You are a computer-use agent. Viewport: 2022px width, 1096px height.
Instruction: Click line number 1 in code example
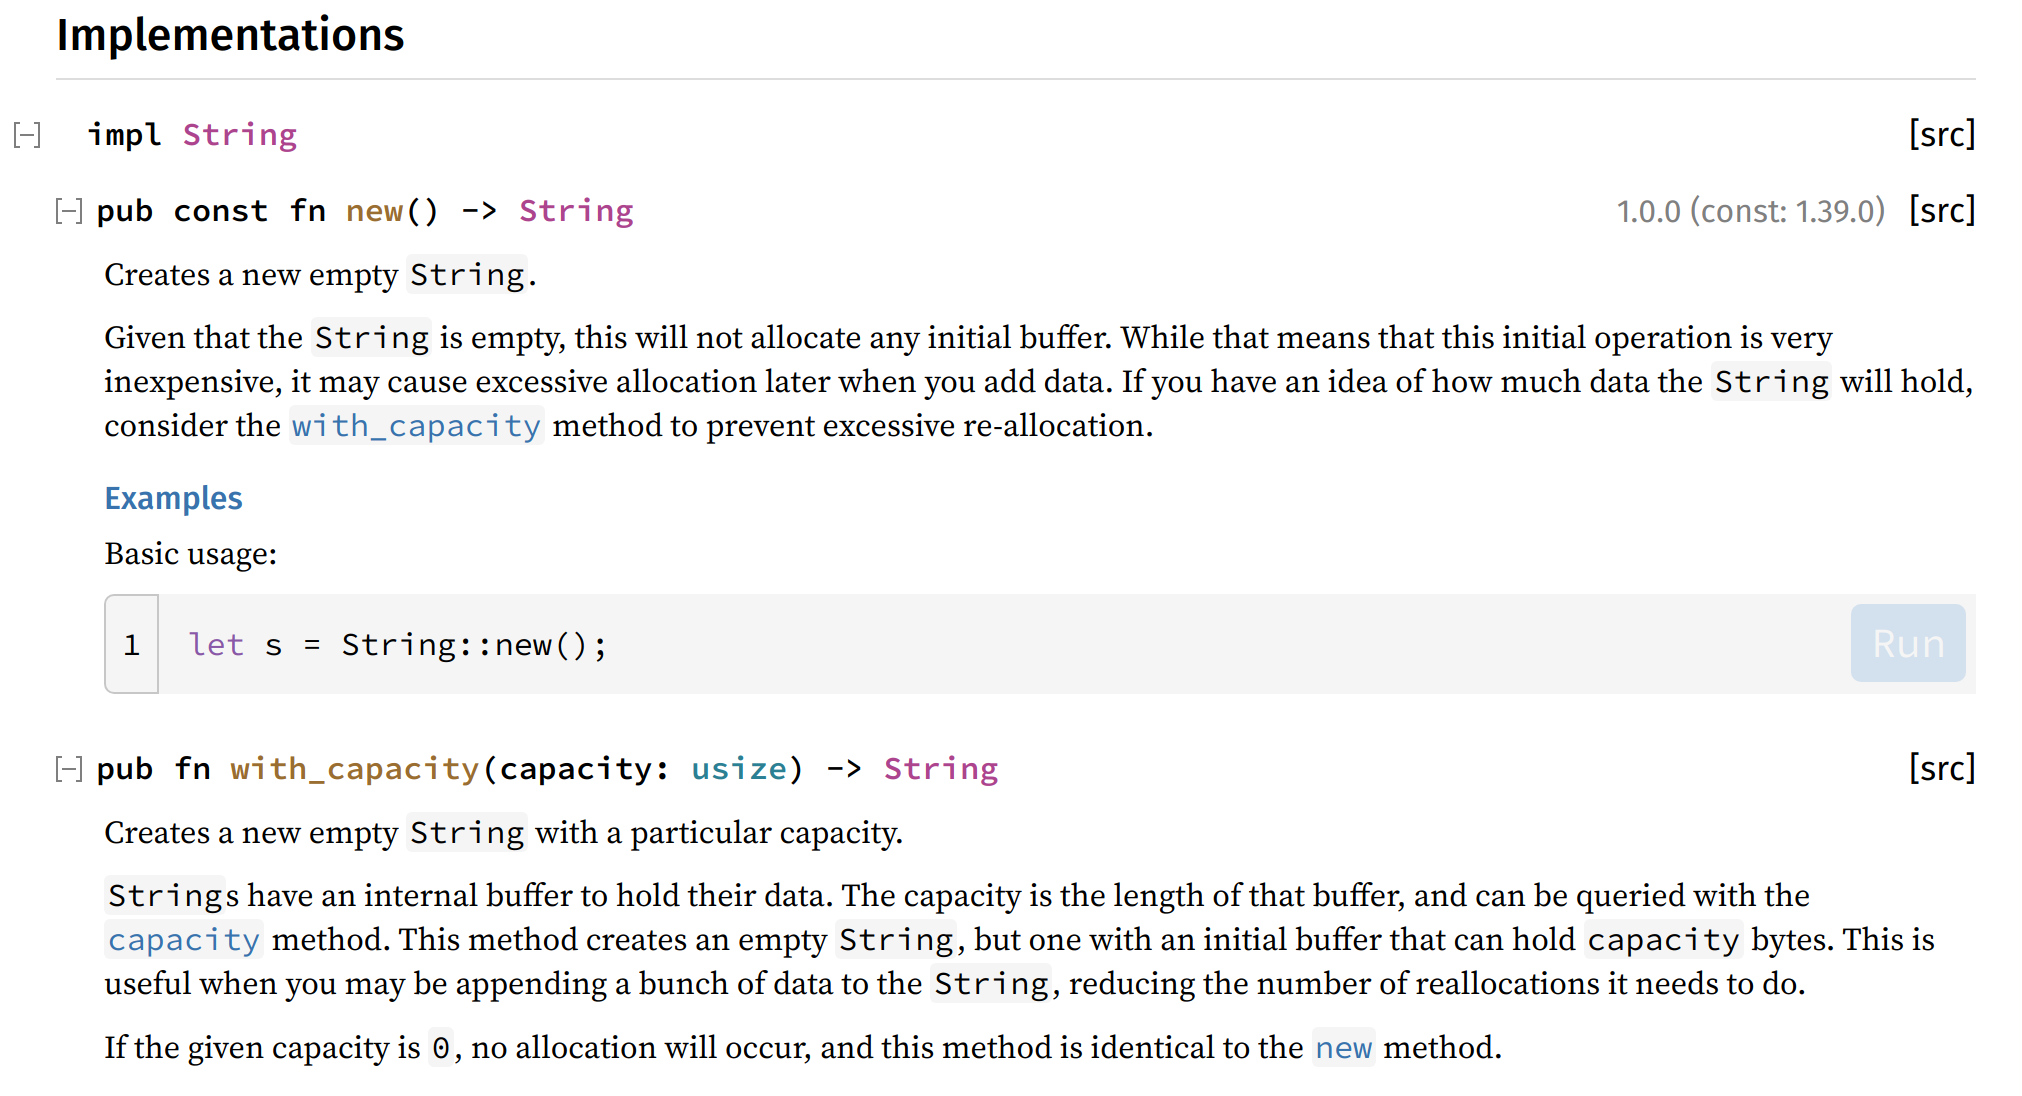pyautogui.click(x=132, y=645)
